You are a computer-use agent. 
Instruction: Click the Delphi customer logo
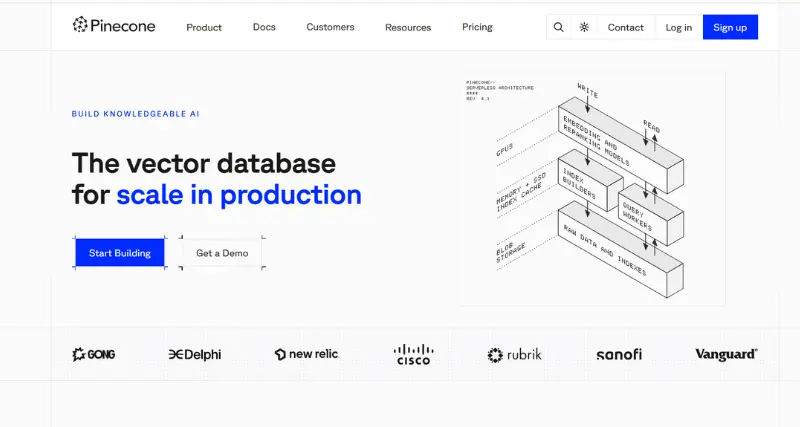point(195,354)
